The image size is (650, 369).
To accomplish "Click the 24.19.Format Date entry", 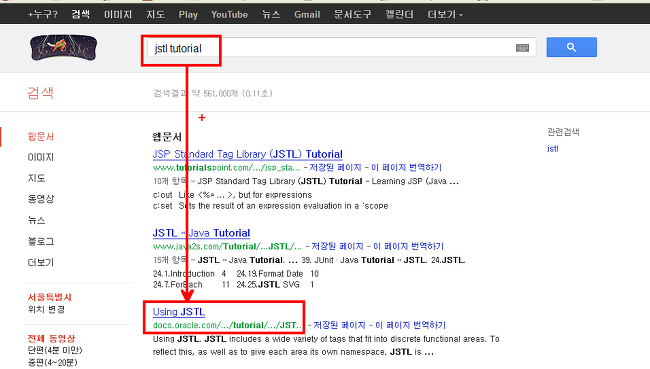I will tap(269, 274).
